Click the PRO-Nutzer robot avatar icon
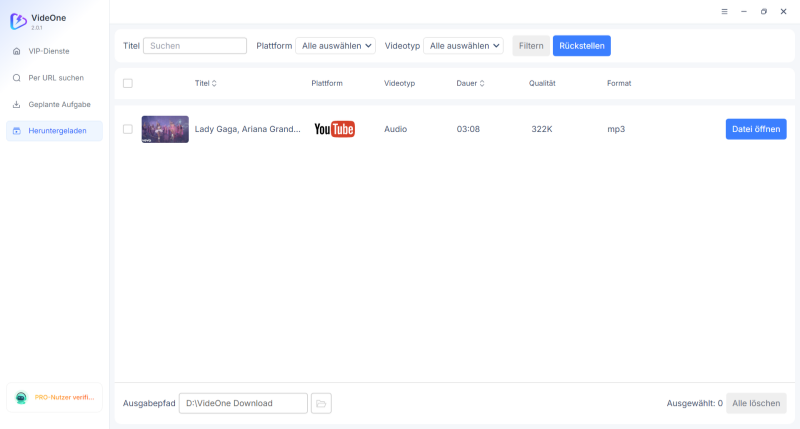Screen dimensions: 800x429 [21, 397]
